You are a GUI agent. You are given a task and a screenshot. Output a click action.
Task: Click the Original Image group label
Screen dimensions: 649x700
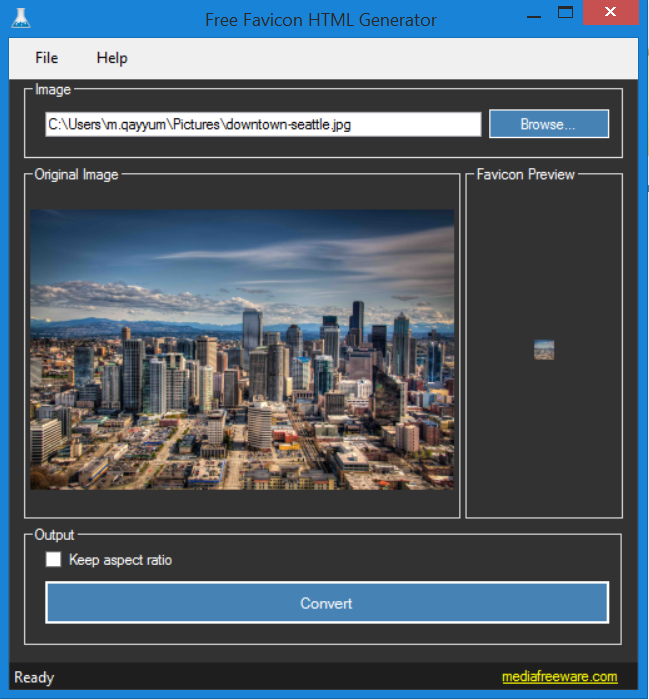pyautogui.click(x=76, y=175)
